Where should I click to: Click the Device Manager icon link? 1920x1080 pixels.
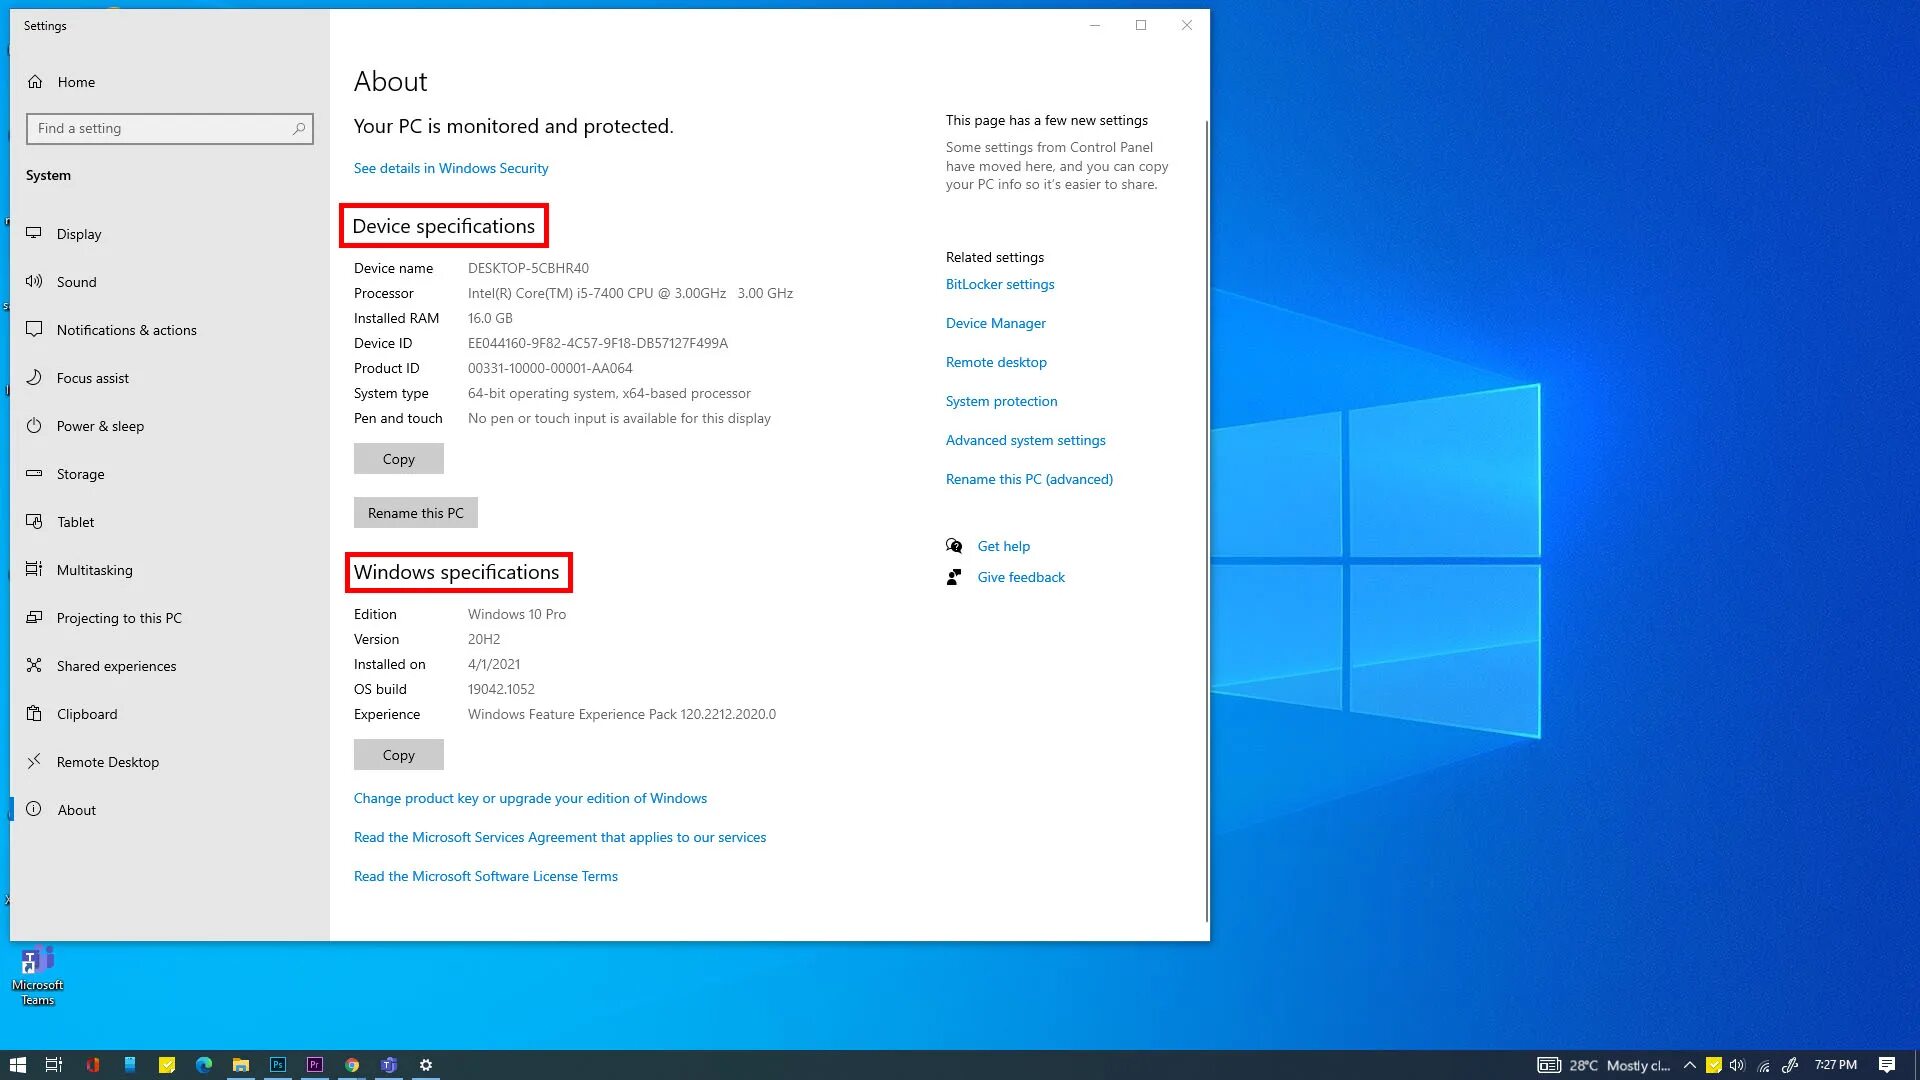994,323
